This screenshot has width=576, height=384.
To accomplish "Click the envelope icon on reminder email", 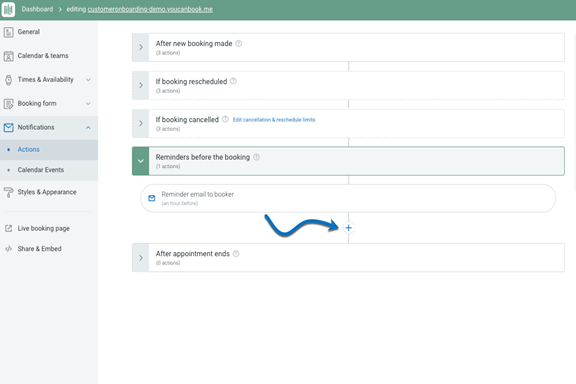I will 152,198.
